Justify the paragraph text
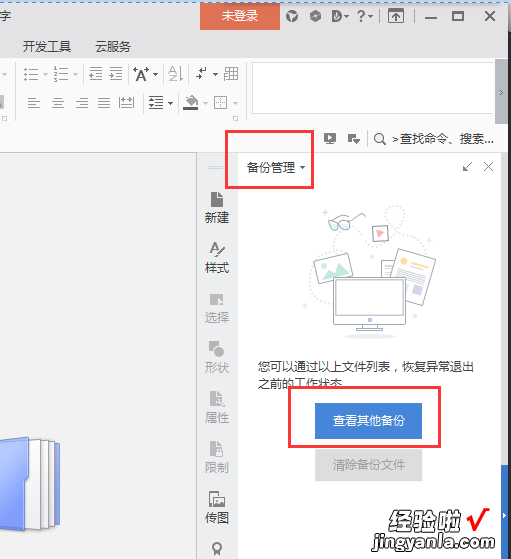This screenshot has height=559, width=511. pyautogui.click(x=104, y=103)
